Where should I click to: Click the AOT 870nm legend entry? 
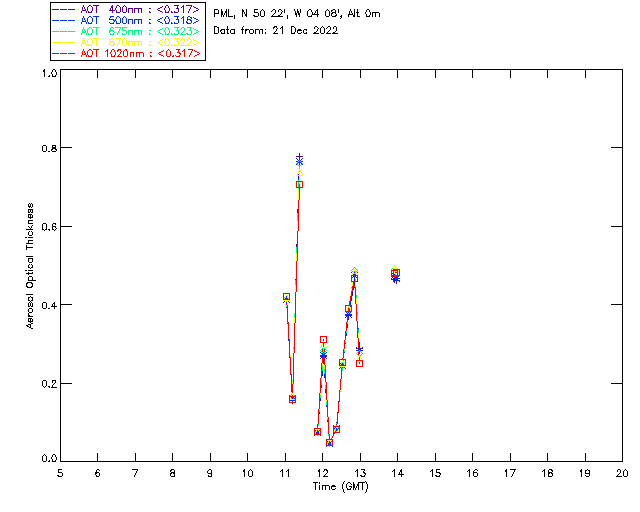[x=127, y=42]
